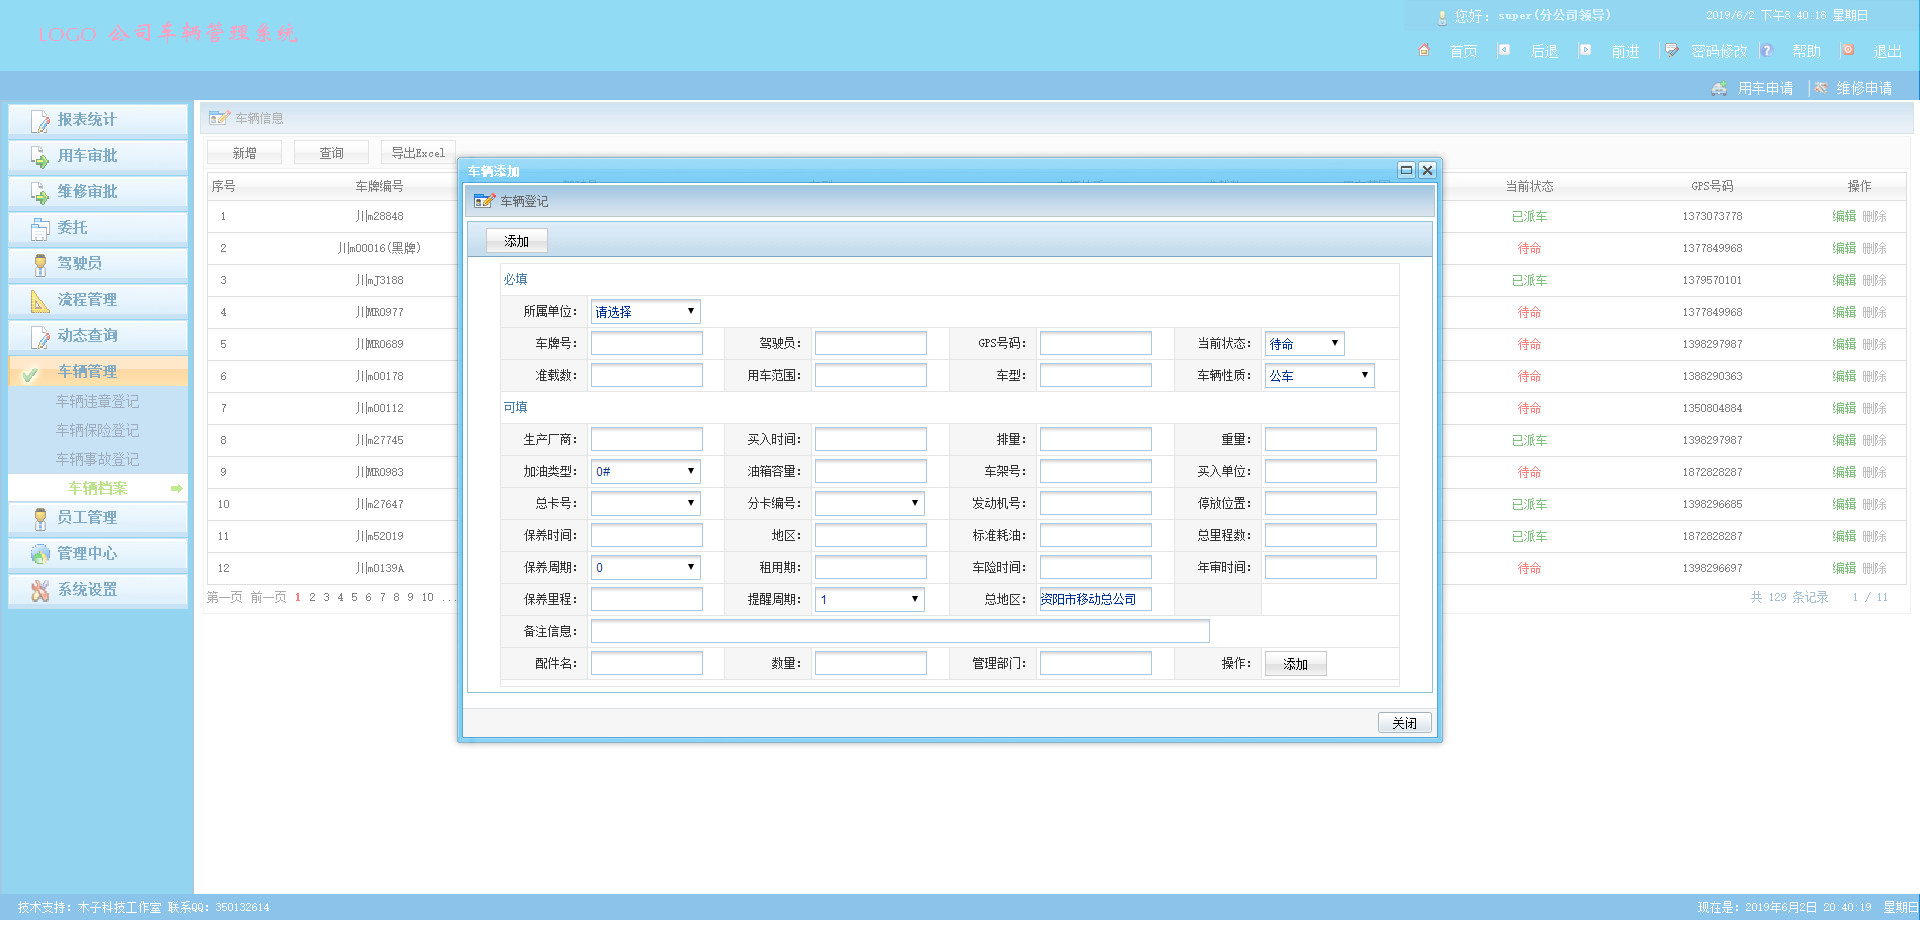
Task: Open the 车辆性质 dropdown
Action: 1319,376
